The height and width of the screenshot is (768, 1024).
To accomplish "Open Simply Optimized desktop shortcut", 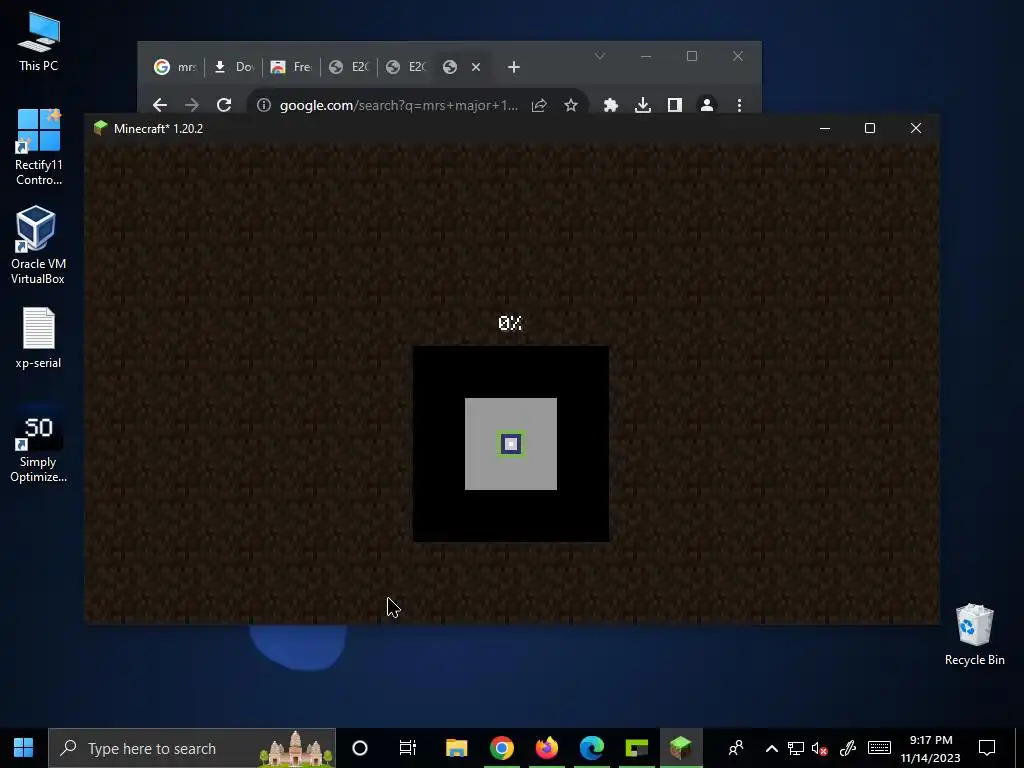I will [38, 447].
